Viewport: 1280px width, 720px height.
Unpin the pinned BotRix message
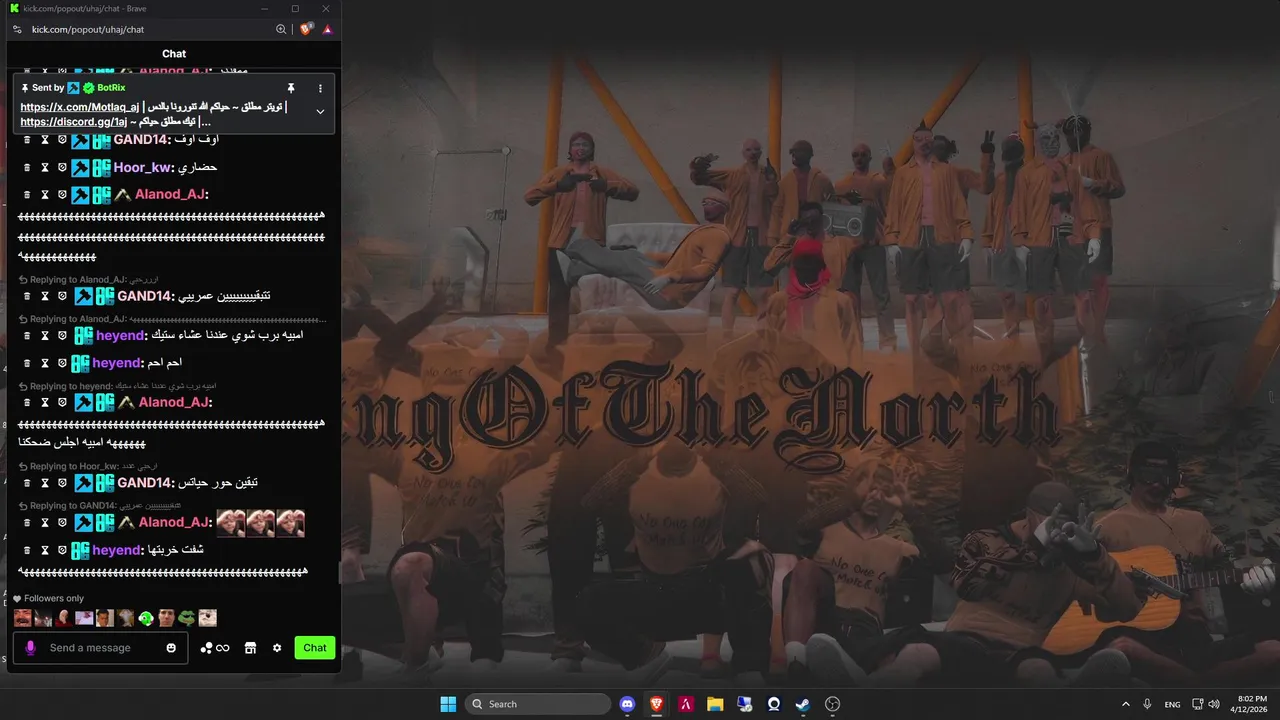tap(291, 88)
